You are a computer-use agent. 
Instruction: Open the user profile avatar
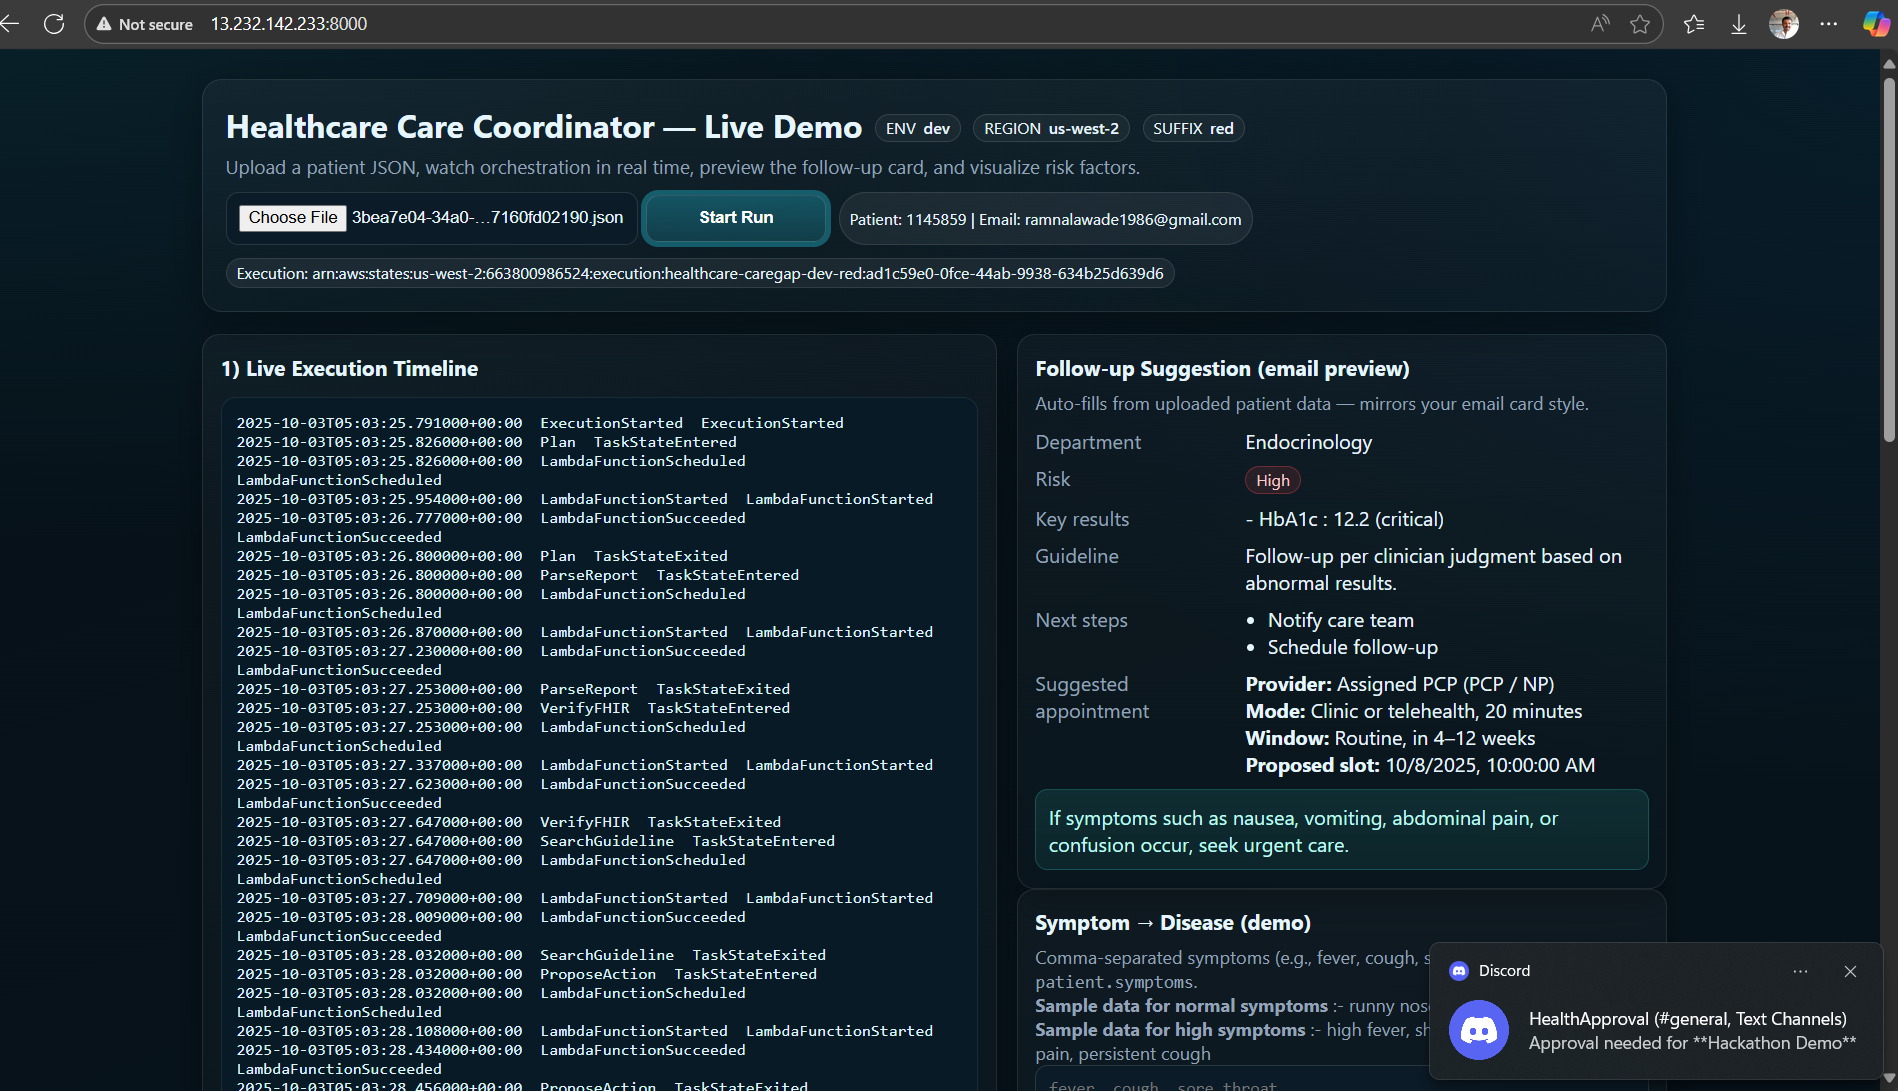coord(1784,24)
